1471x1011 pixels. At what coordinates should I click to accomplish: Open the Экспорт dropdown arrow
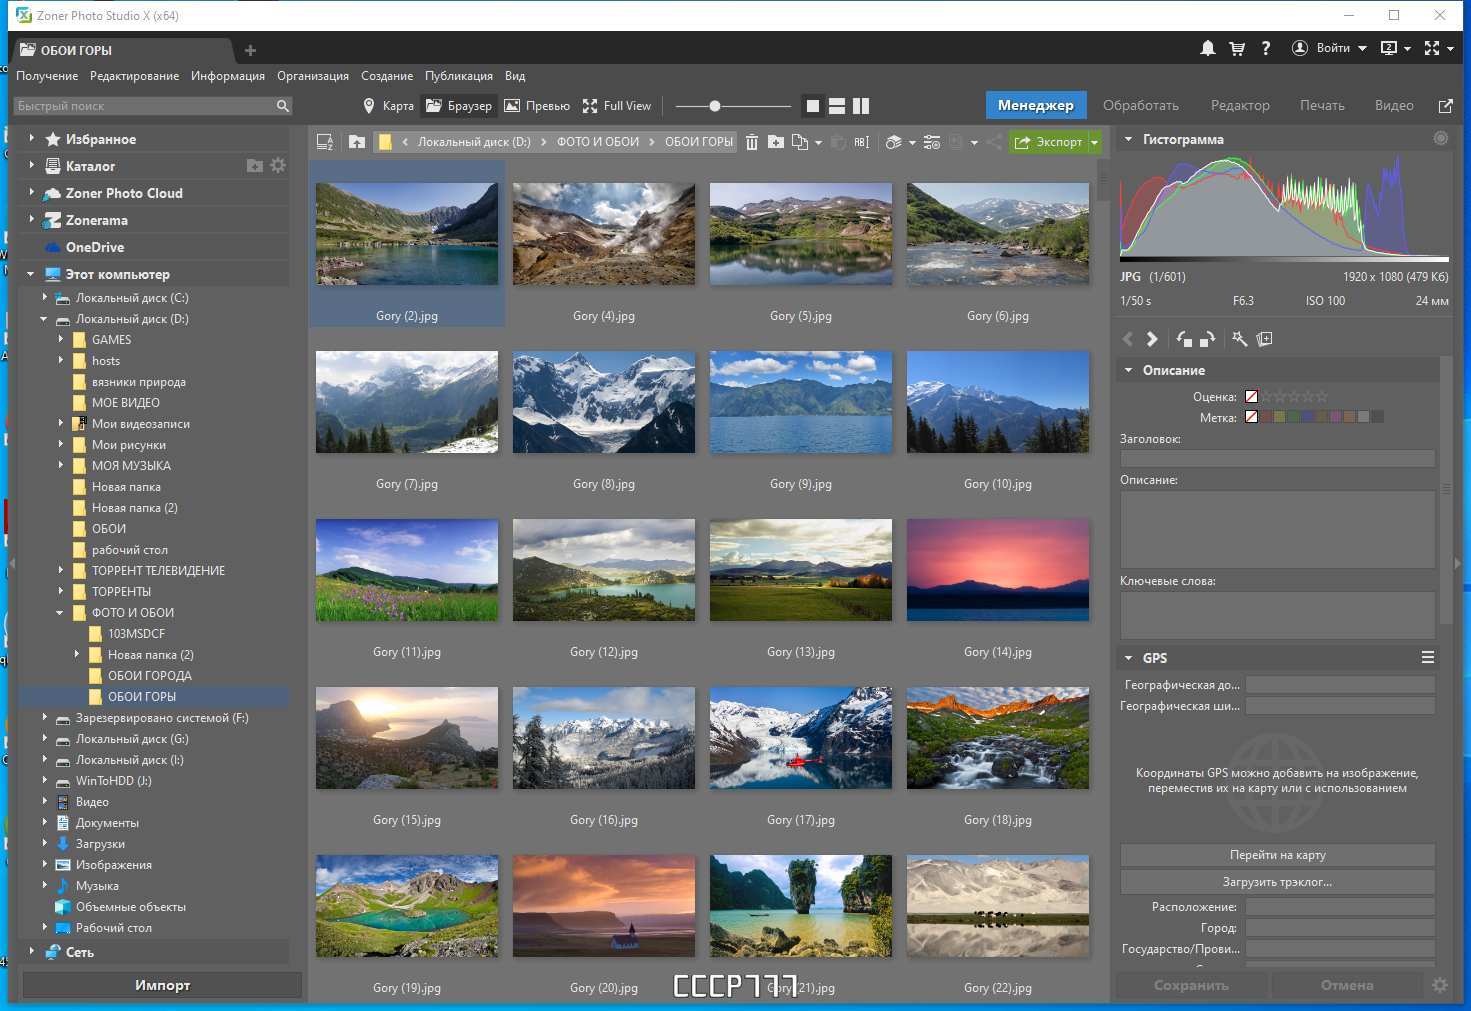pos(1093,141)
